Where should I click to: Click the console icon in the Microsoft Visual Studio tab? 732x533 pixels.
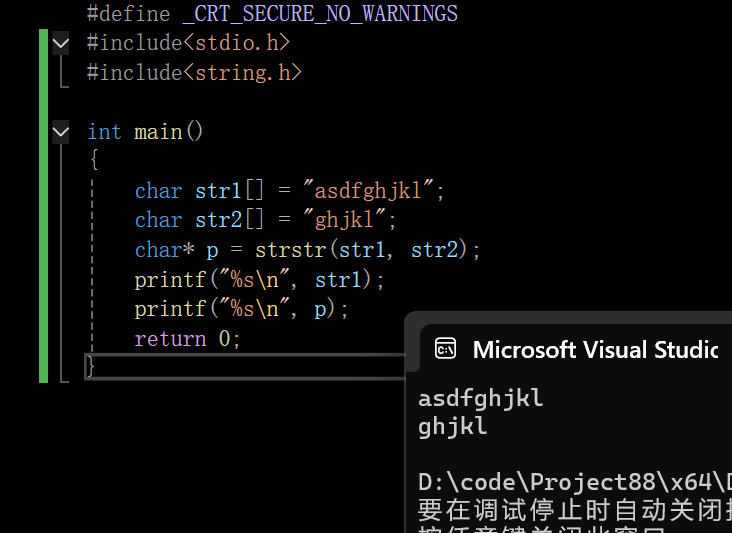click(x=445, y=349)
